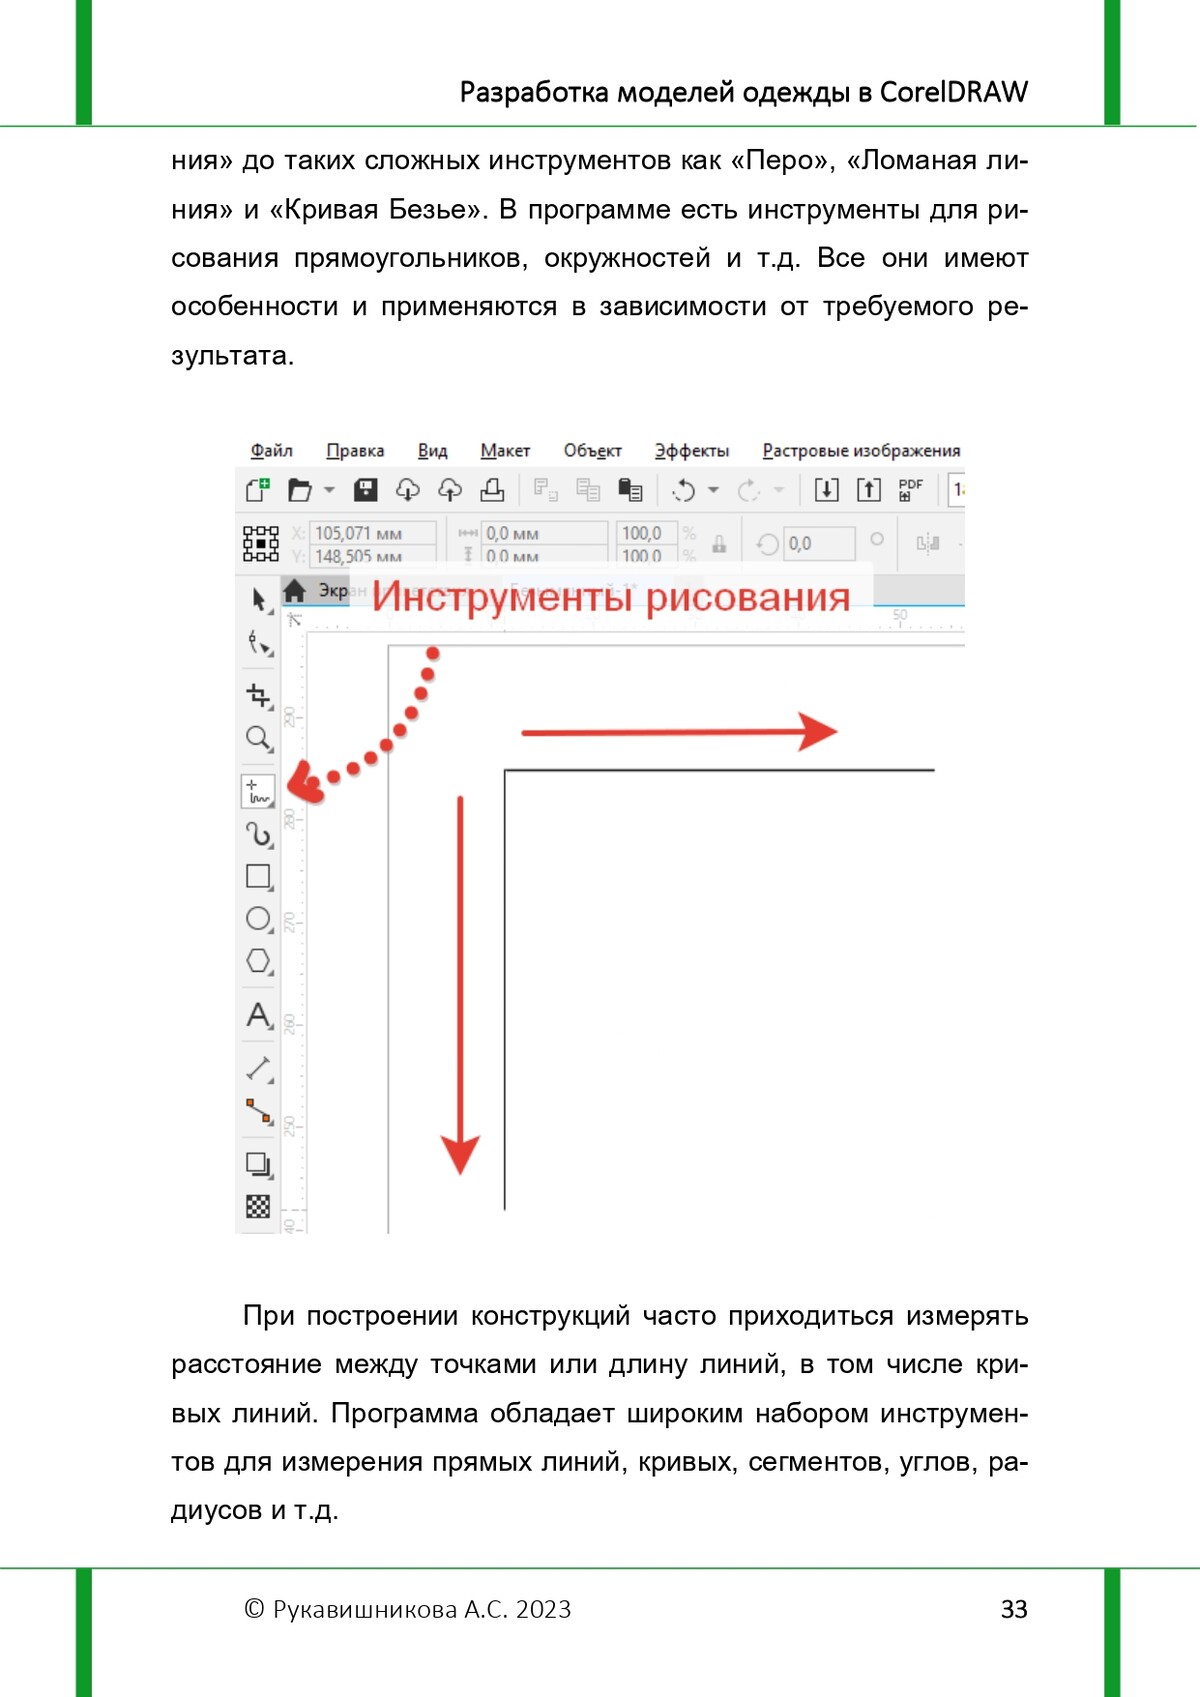
Task: Expand the Open folder dropdown arrow
Action: click(x=329, y=490)
